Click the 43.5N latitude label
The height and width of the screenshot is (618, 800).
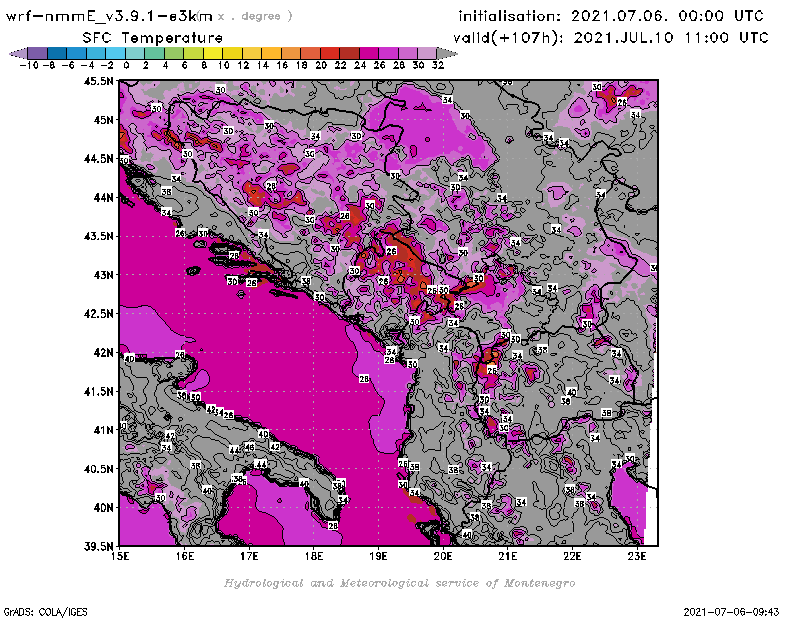98,236
